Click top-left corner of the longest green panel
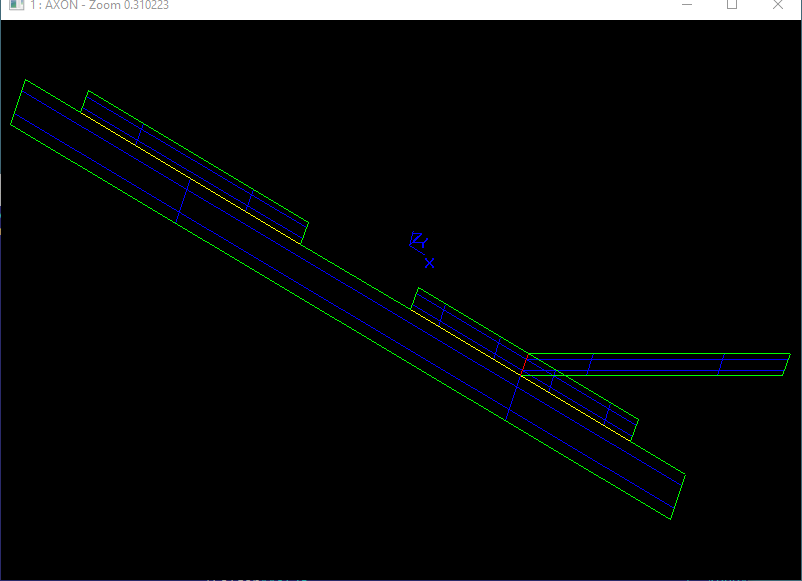The image size is (802, 581). [25, 81]
